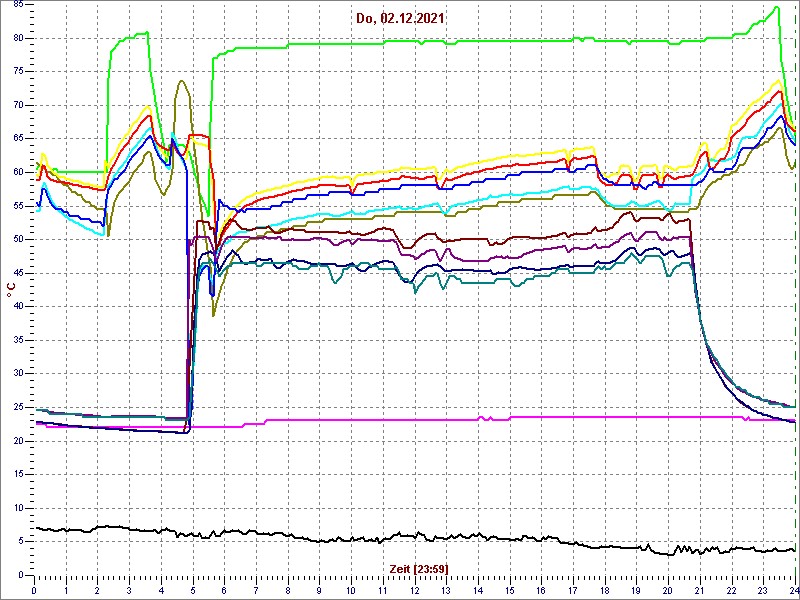
Task: Click hour 18 on the time axis
Action: click(x=605, y=591)
